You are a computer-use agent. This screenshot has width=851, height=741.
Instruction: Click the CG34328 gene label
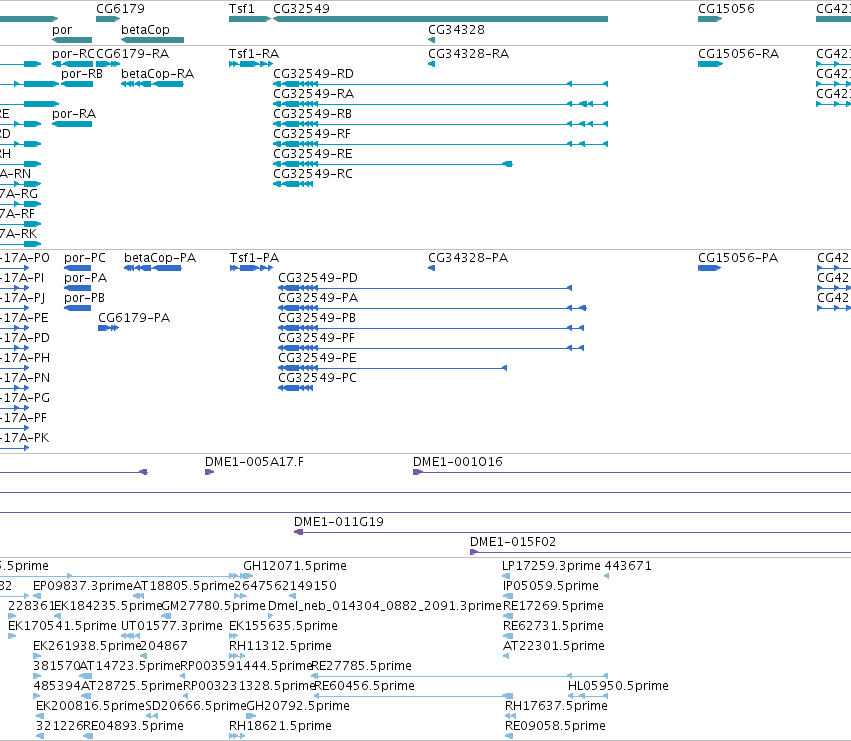tap(456, 30)
